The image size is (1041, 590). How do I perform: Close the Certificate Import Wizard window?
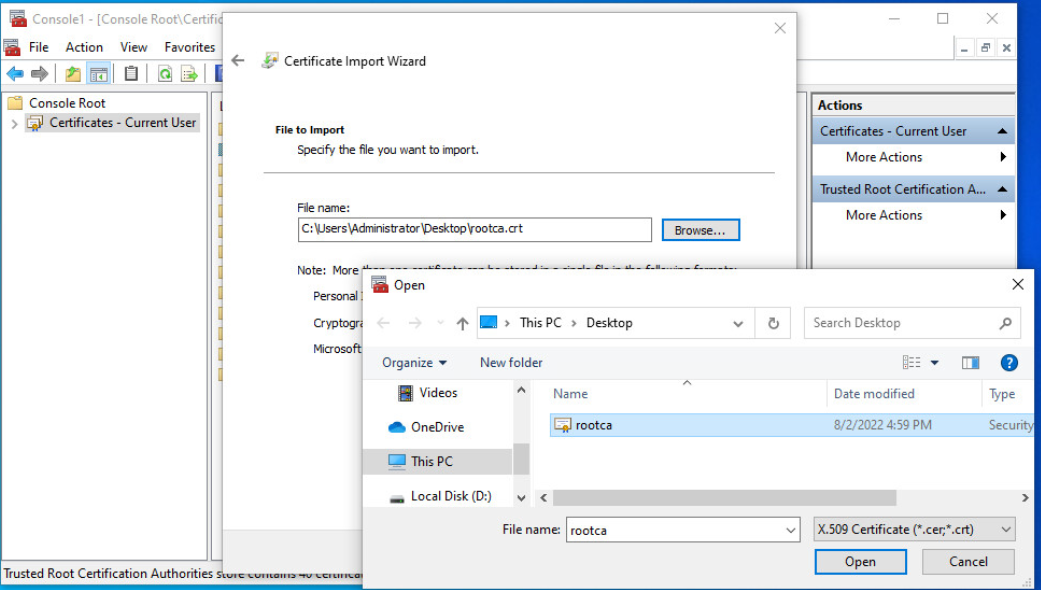tap(780, 28)
